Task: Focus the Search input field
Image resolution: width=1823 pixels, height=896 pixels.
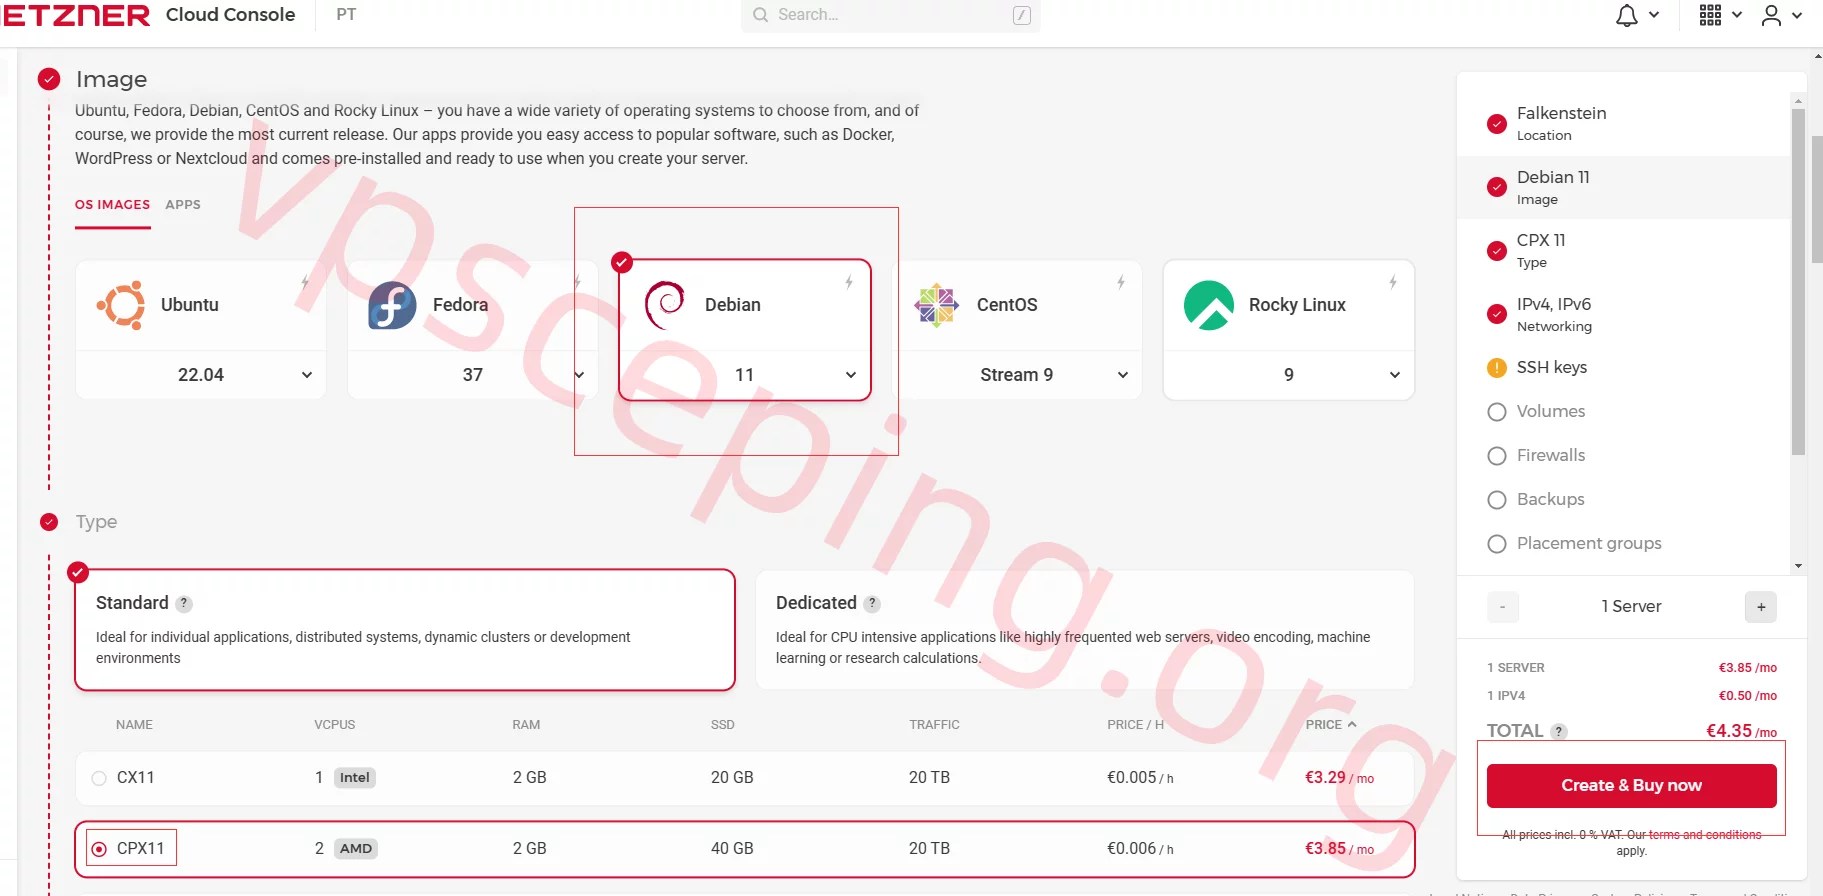Action: click(891, 15)
